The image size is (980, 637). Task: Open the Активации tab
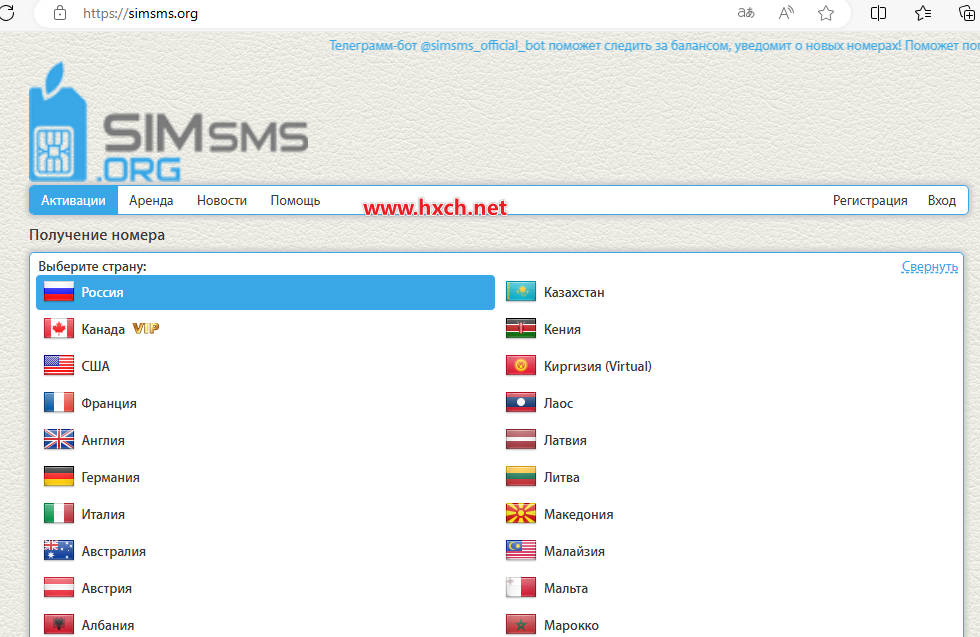(x=73, y=201)
